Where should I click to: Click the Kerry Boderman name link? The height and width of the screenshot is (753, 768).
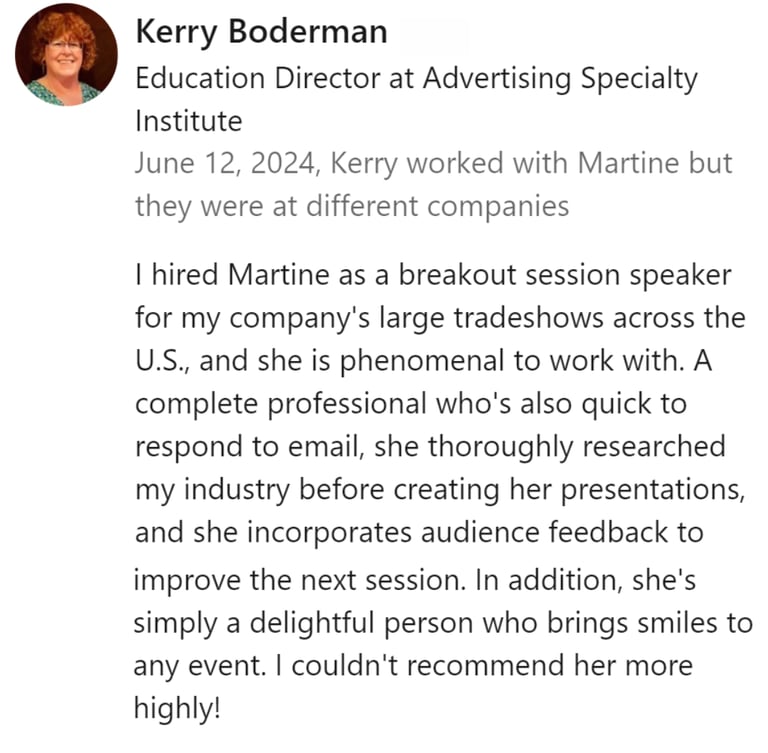[261, 31]
